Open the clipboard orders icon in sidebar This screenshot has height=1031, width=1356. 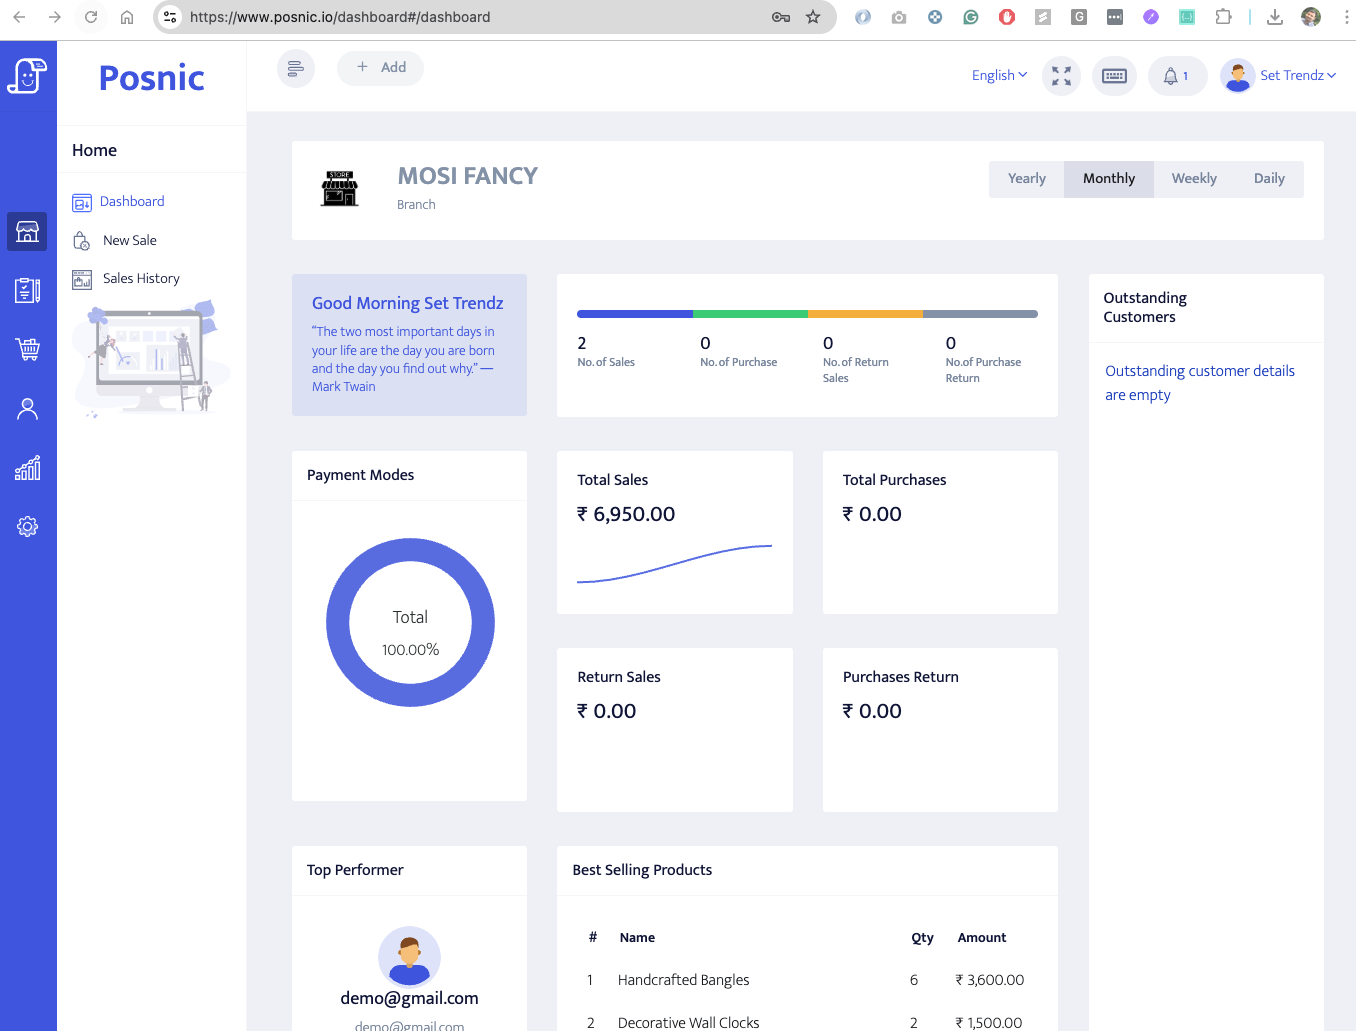27,290
